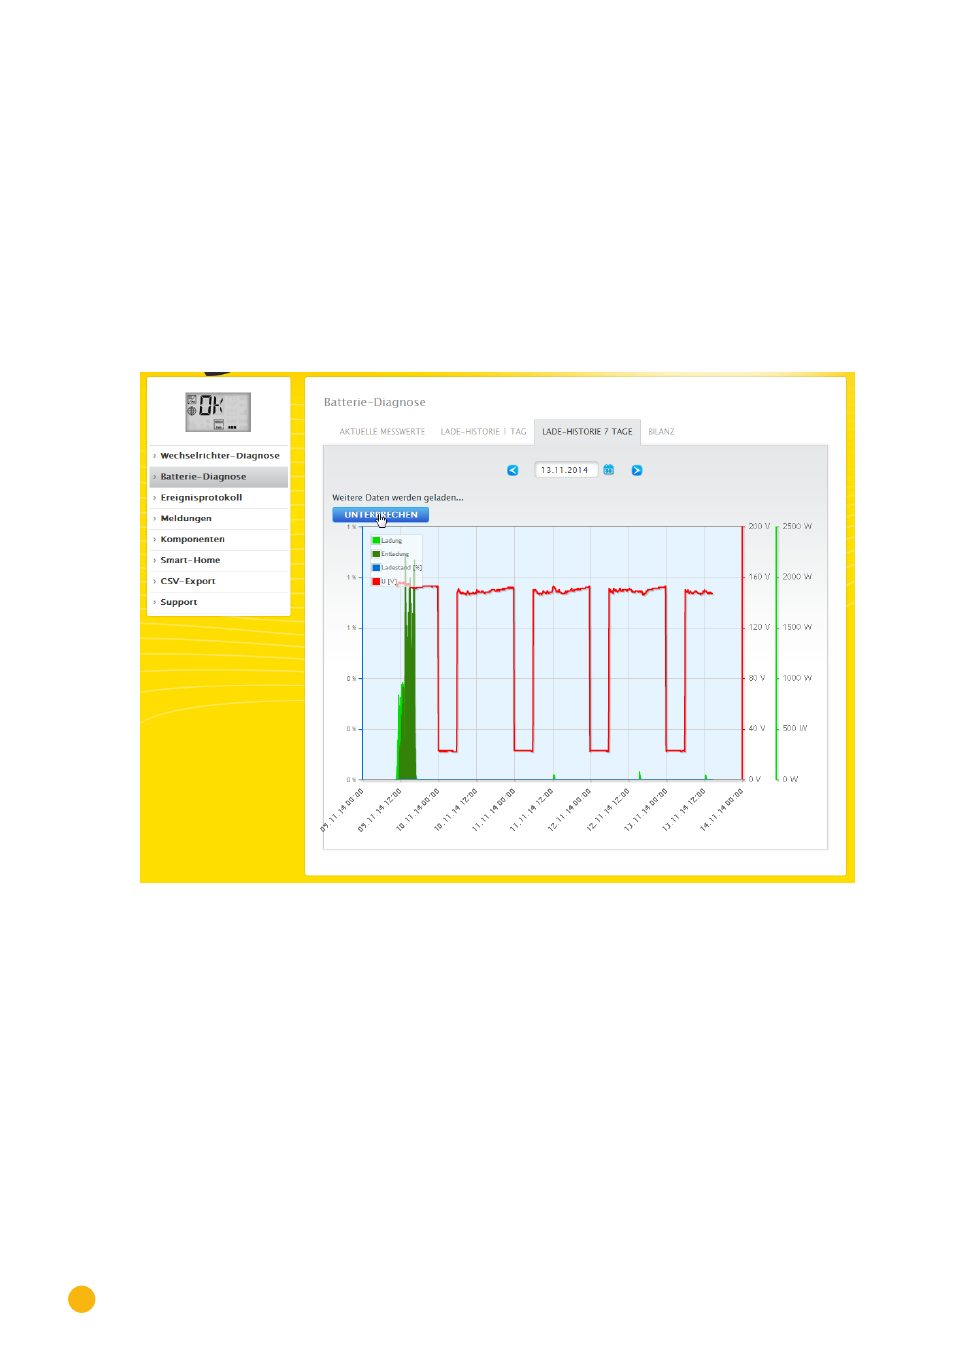Click the date field showing 13.11.2014

[x=566, y=470]
